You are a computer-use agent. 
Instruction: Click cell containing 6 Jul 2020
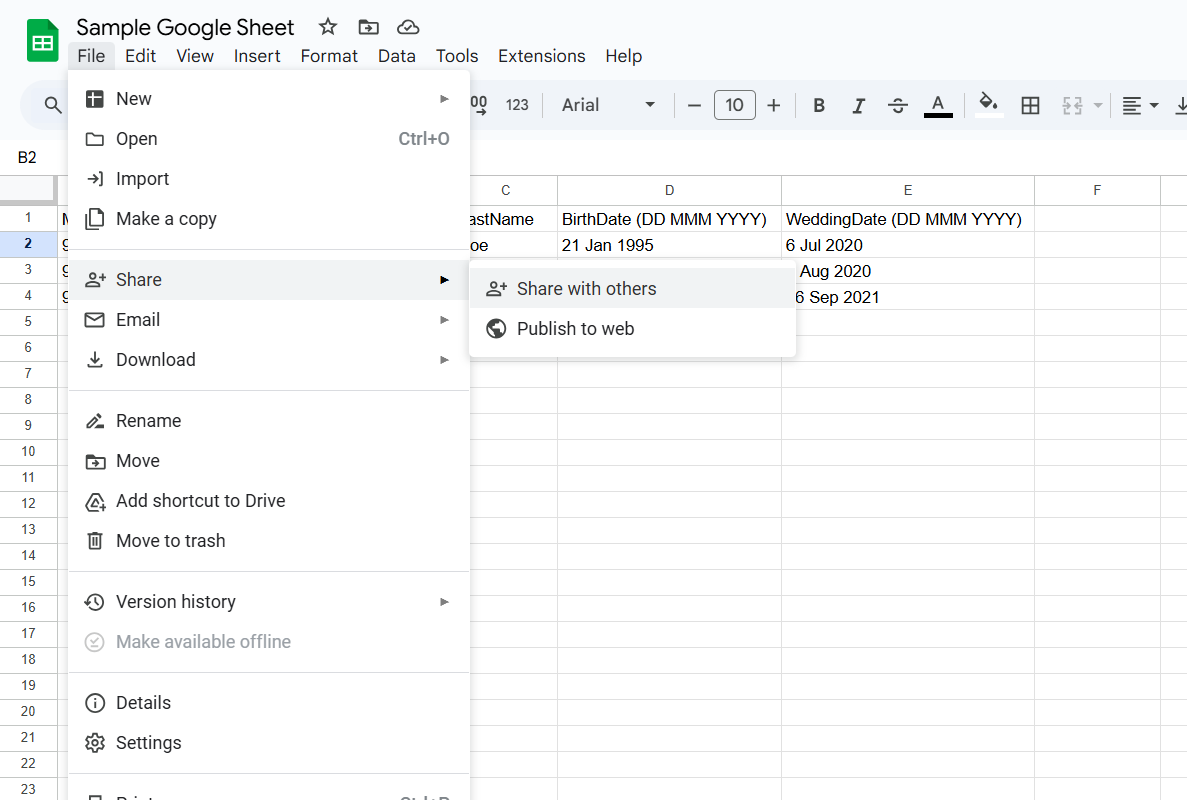click(x=908, y=245)
